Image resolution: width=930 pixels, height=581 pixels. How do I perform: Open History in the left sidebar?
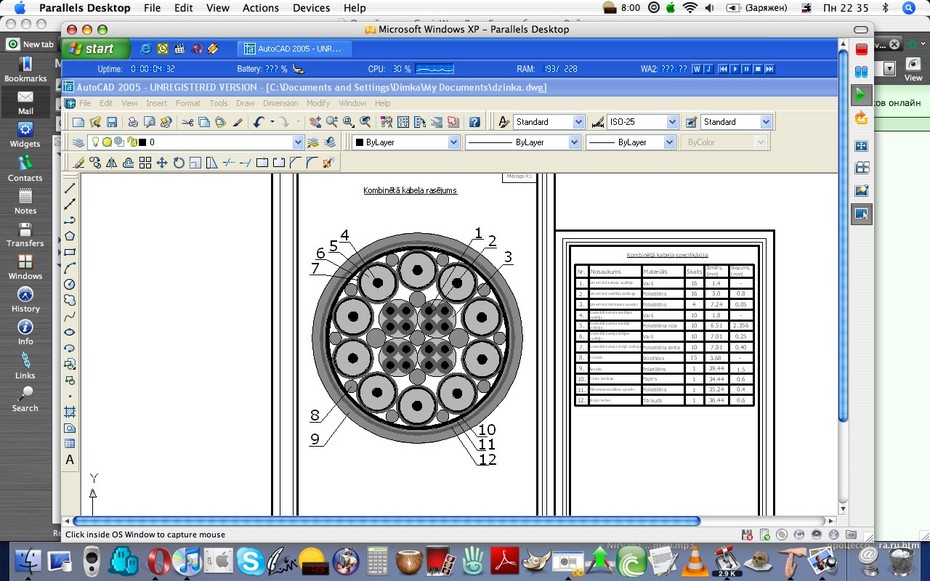pyautogui.click(x=25, y=299)
